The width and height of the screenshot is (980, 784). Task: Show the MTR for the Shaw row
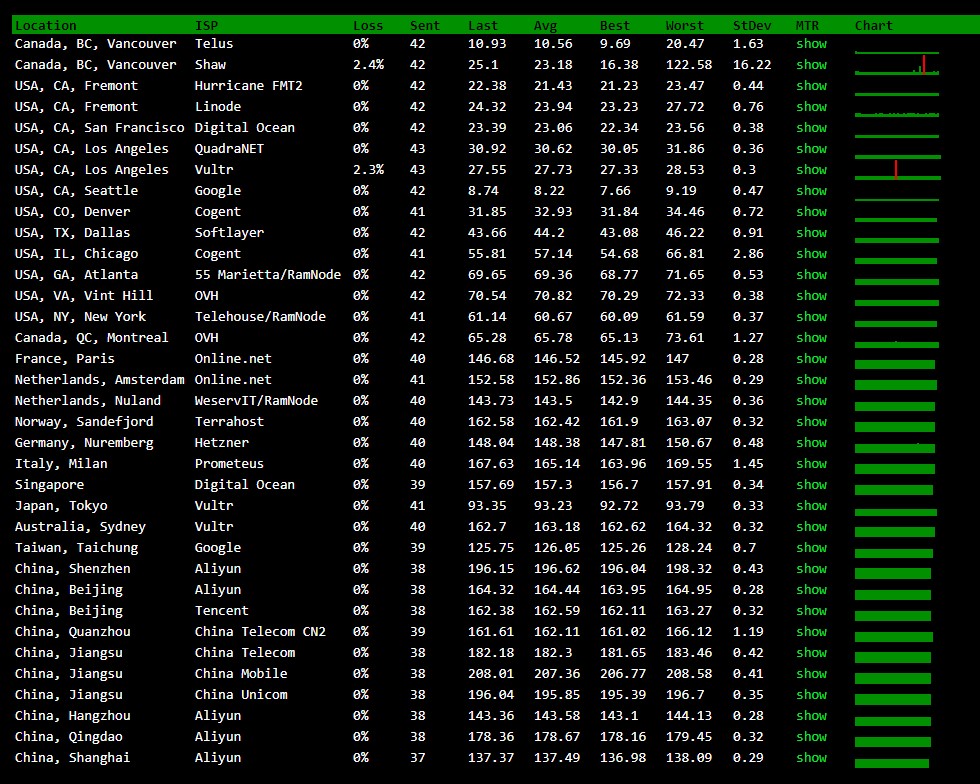pyautogui.click(x=811, y=65)
